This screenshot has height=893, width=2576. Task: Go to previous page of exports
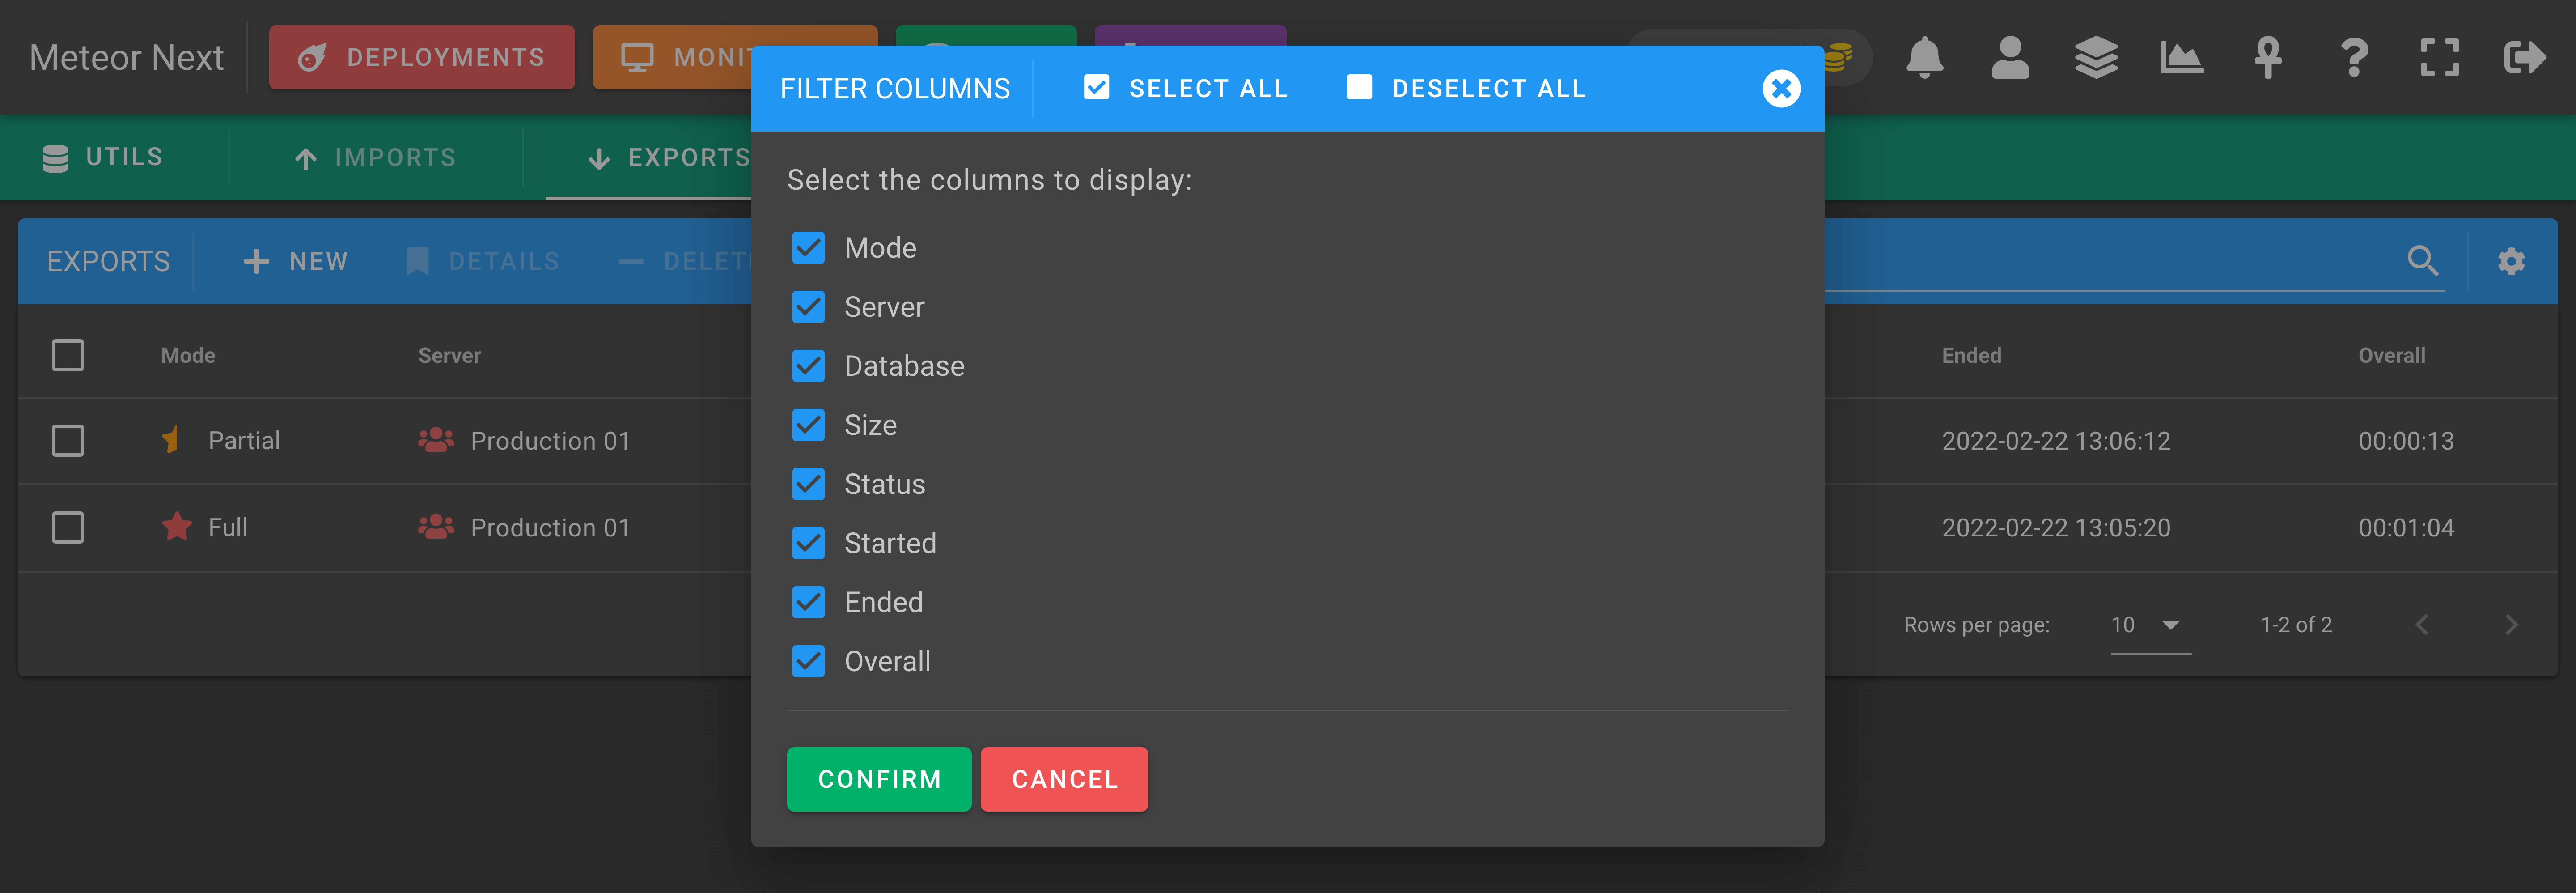(2422, 625)
